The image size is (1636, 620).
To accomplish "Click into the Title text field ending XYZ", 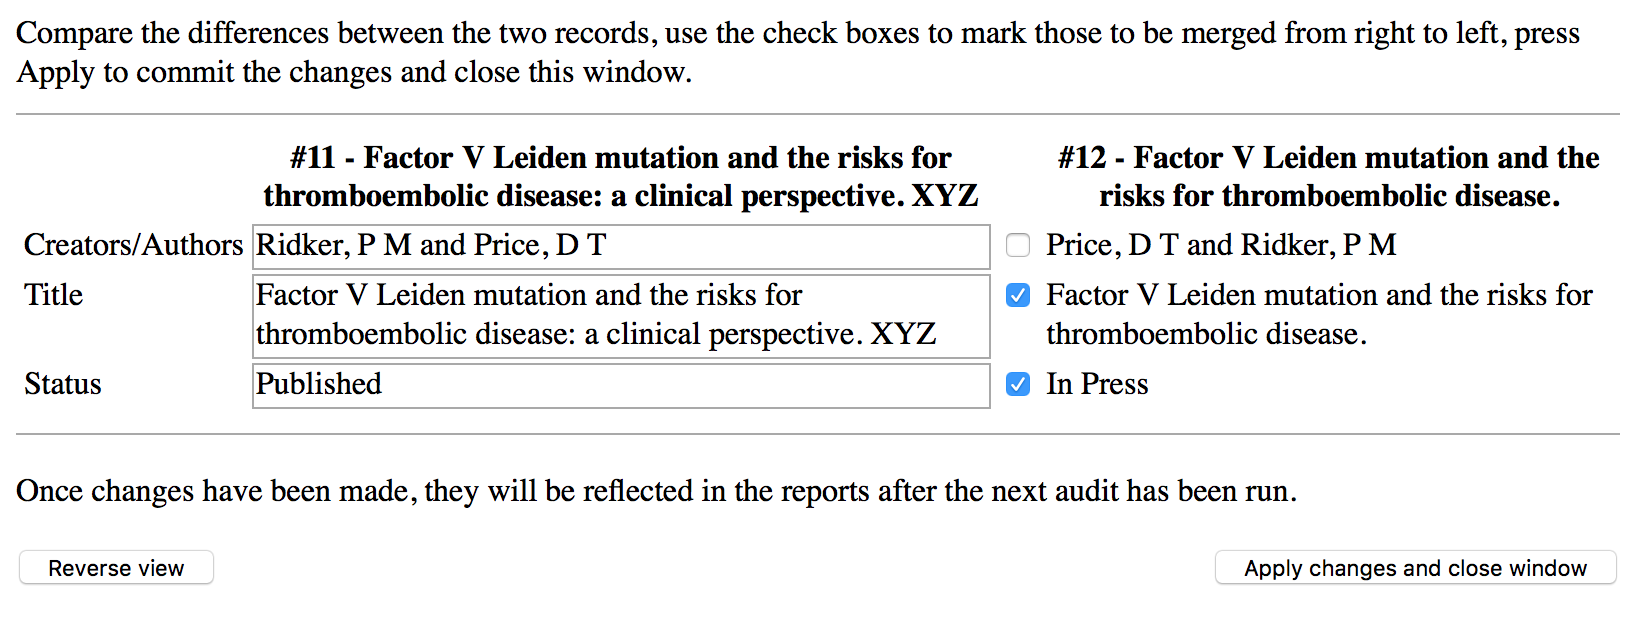I will pyautogui.click(x=620, y=315).
